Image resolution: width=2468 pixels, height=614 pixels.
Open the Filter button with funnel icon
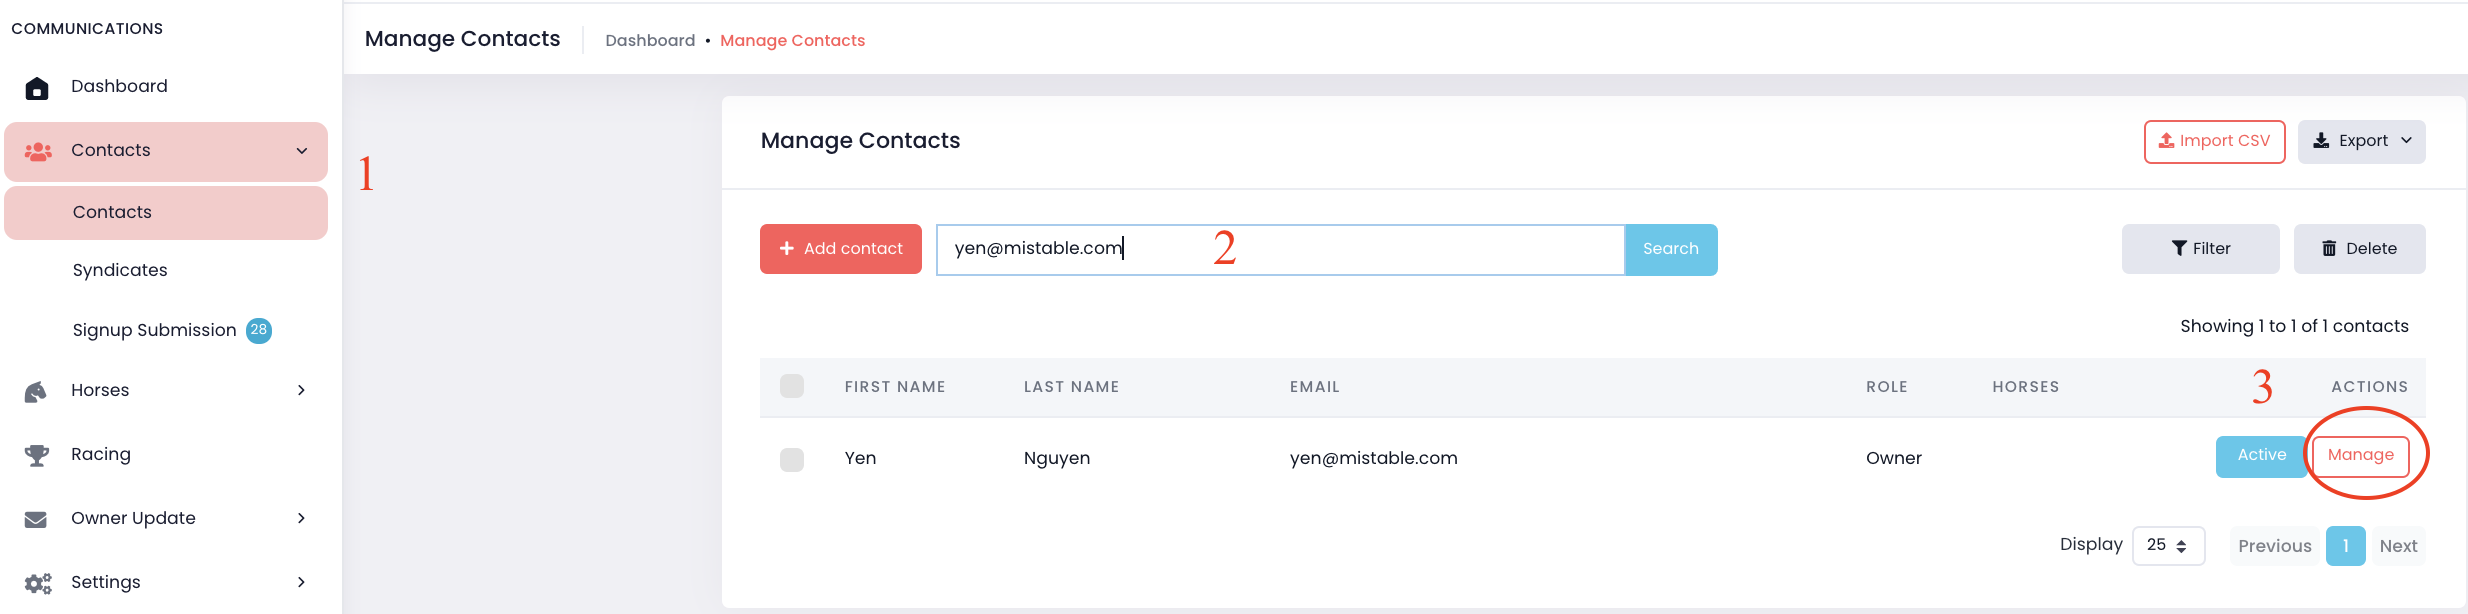2200,249
